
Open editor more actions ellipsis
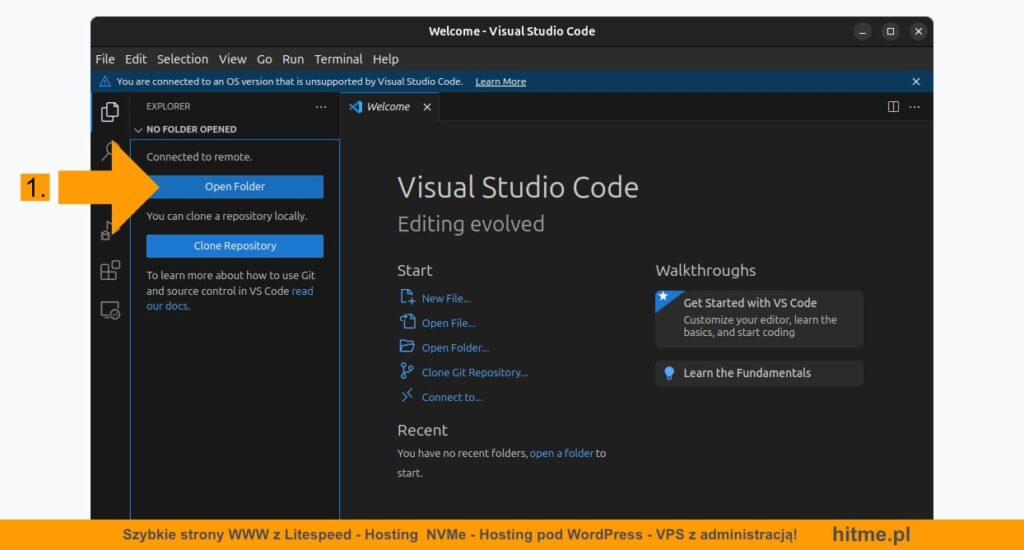pos(914,106)
